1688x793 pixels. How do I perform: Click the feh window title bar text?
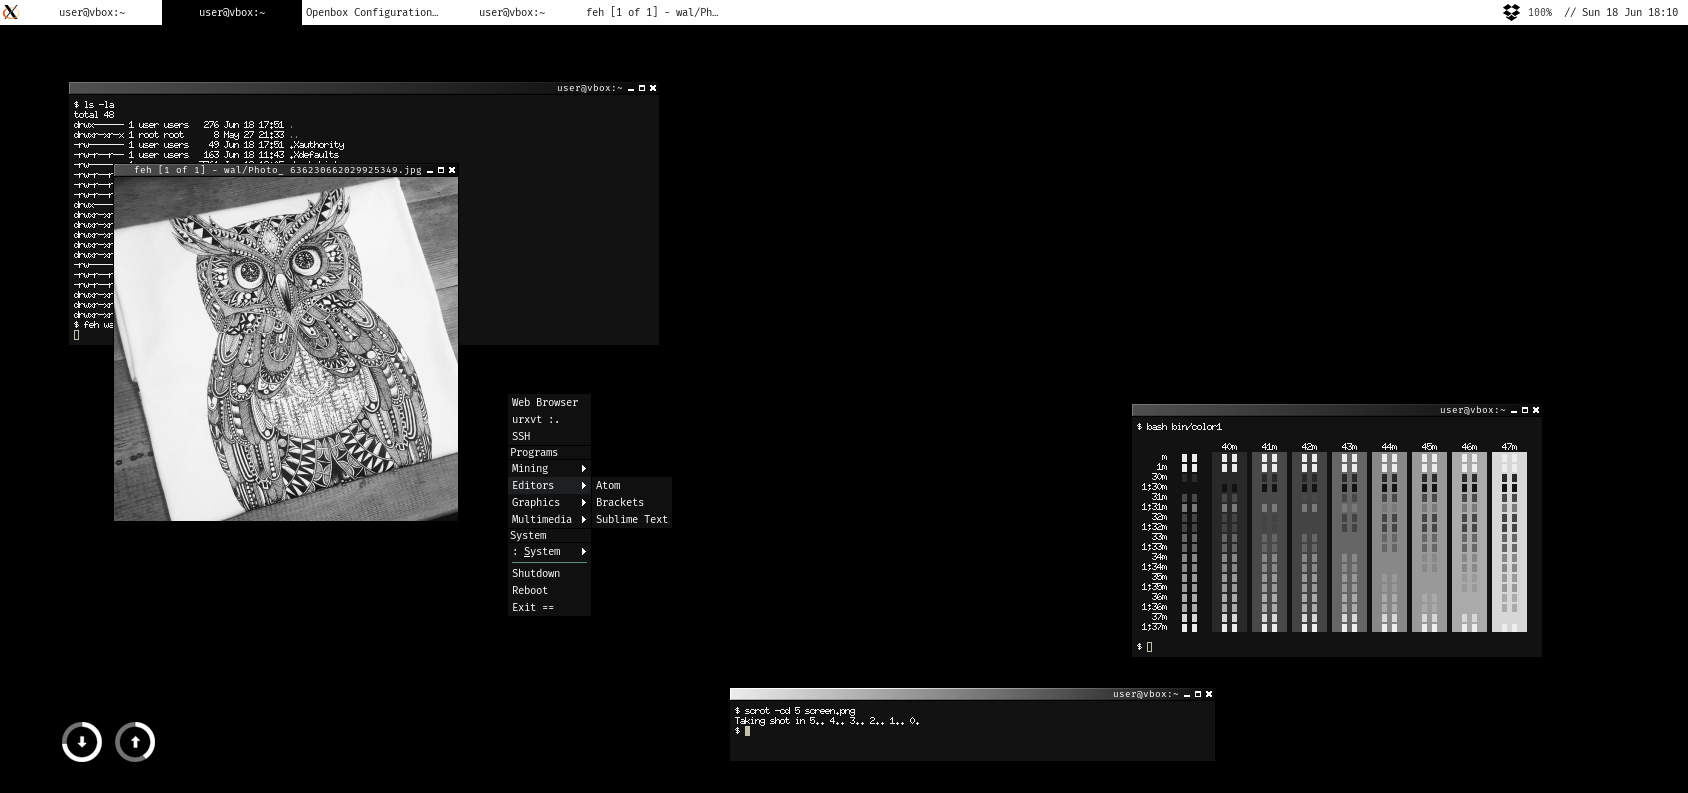(x=278, y=170)
